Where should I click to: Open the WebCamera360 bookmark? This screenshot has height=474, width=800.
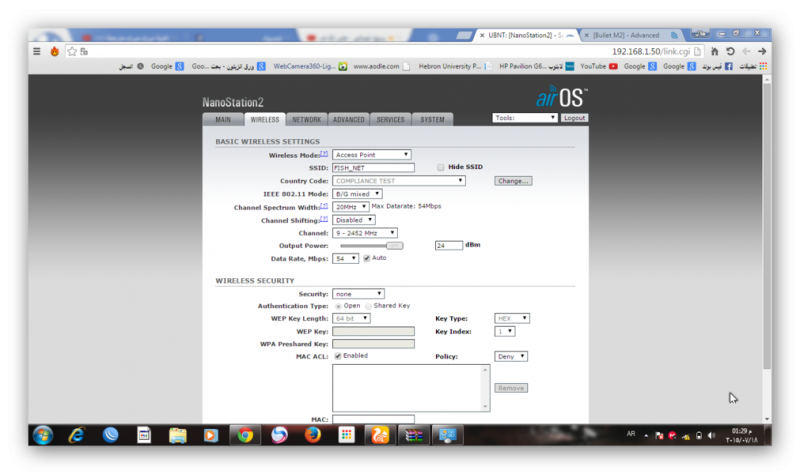pos(310,66)
